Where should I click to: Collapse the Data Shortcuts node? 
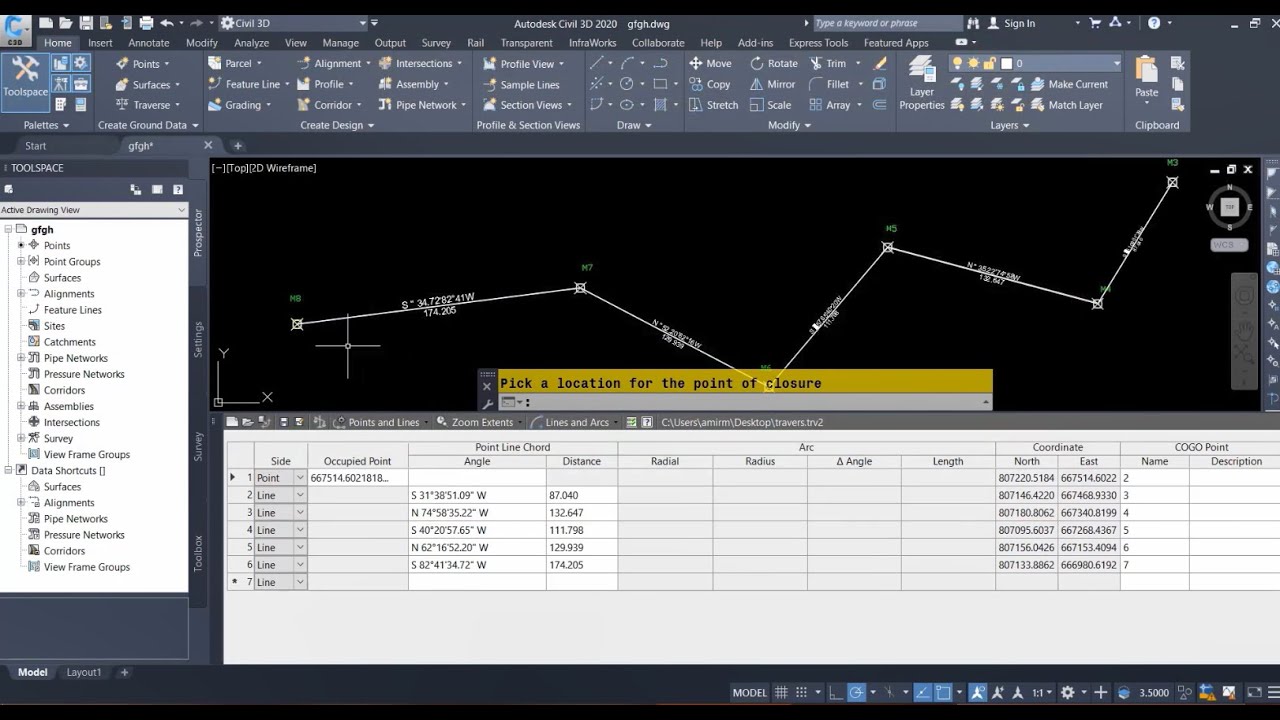tap(9, 471)
